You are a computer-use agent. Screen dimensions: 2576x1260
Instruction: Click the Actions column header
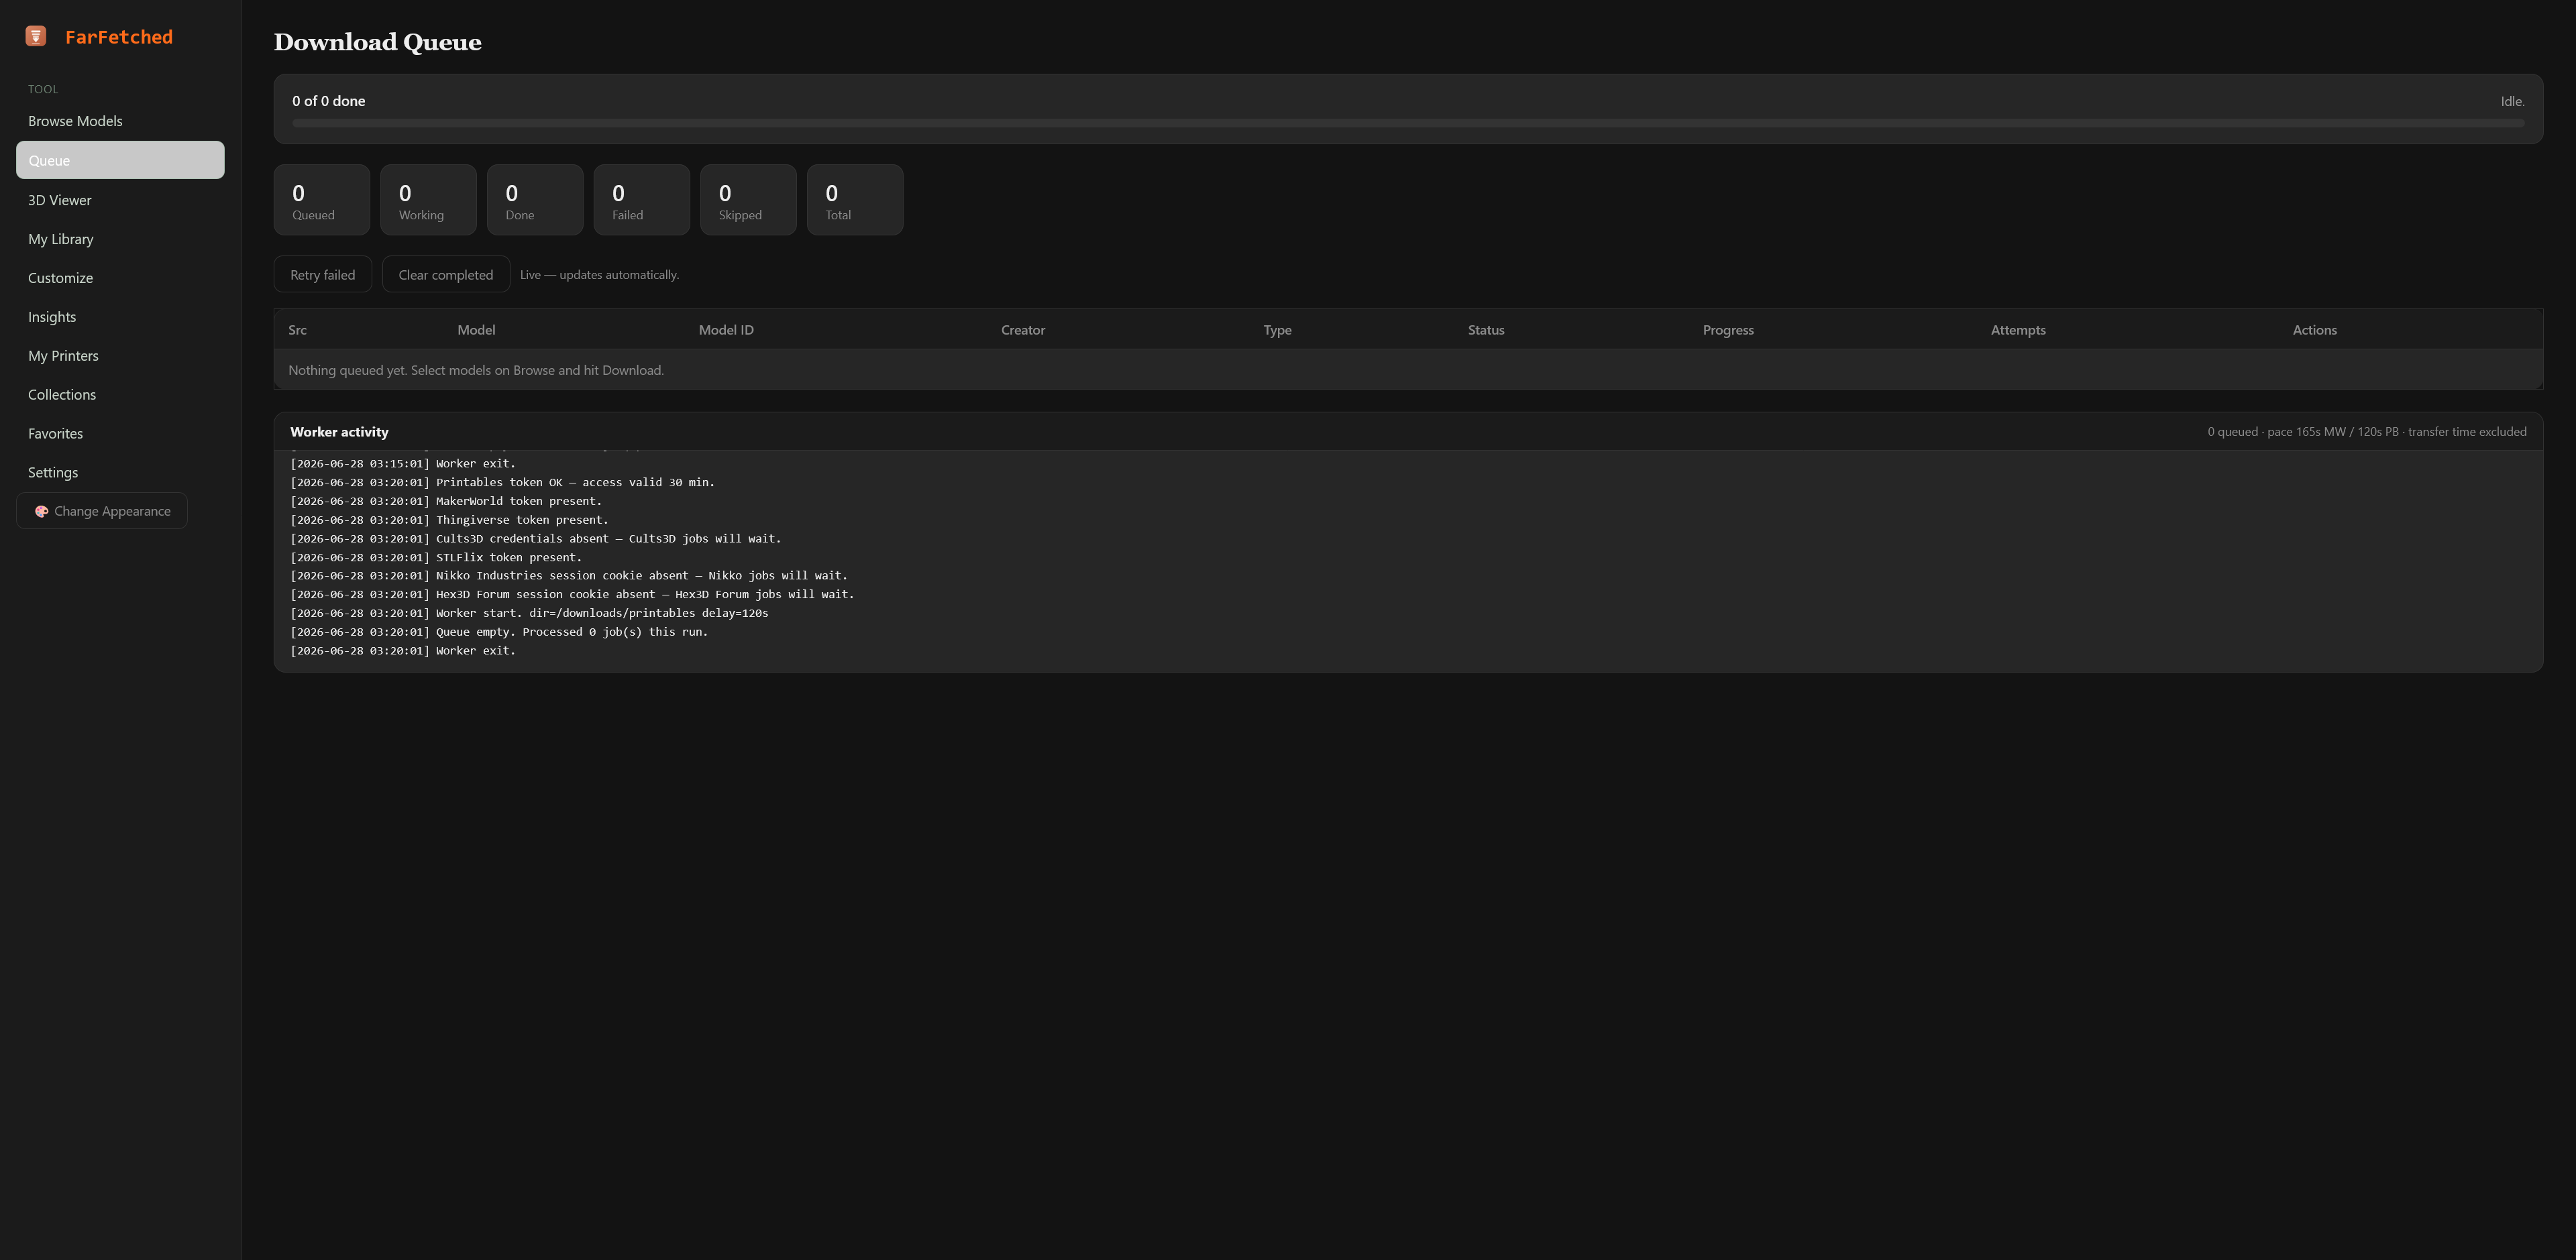click(2314, 330)
